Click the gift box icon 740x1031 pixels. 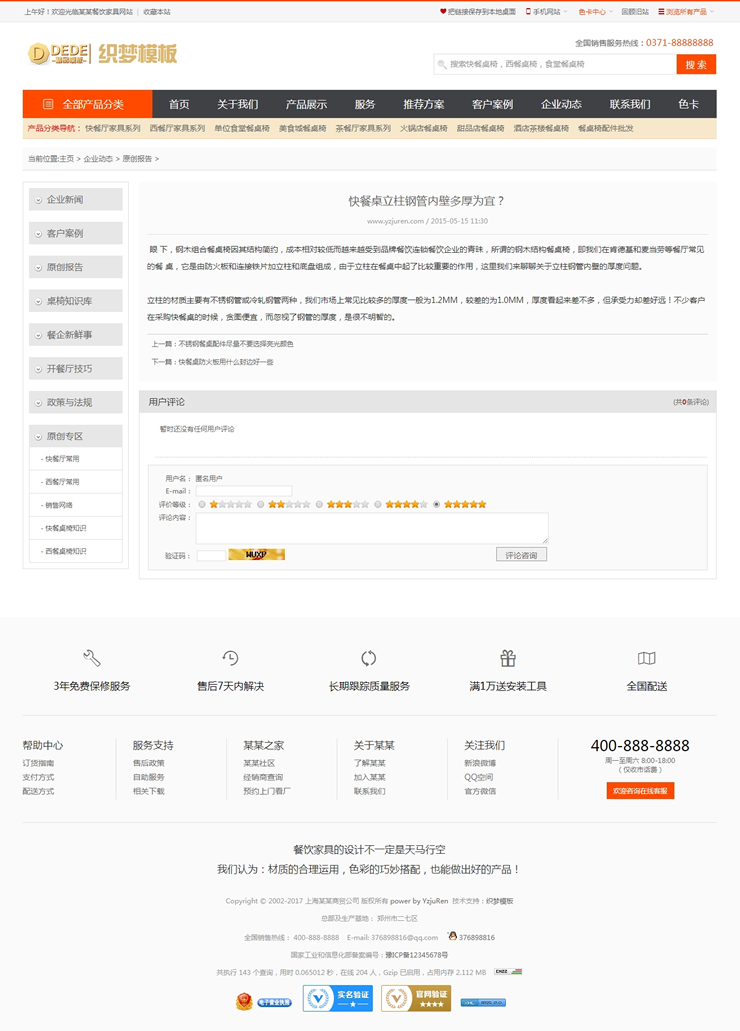coord(508,658)
